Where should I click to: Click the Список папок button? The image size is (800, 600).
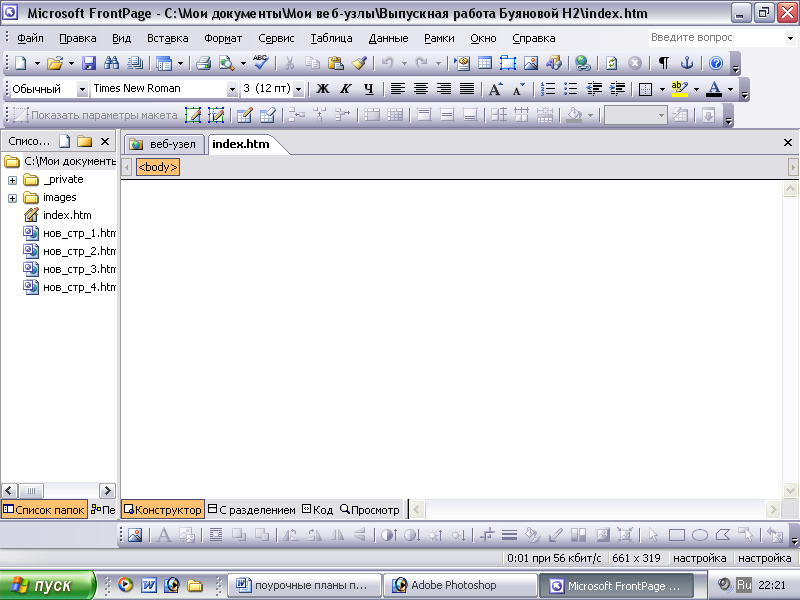44,510
